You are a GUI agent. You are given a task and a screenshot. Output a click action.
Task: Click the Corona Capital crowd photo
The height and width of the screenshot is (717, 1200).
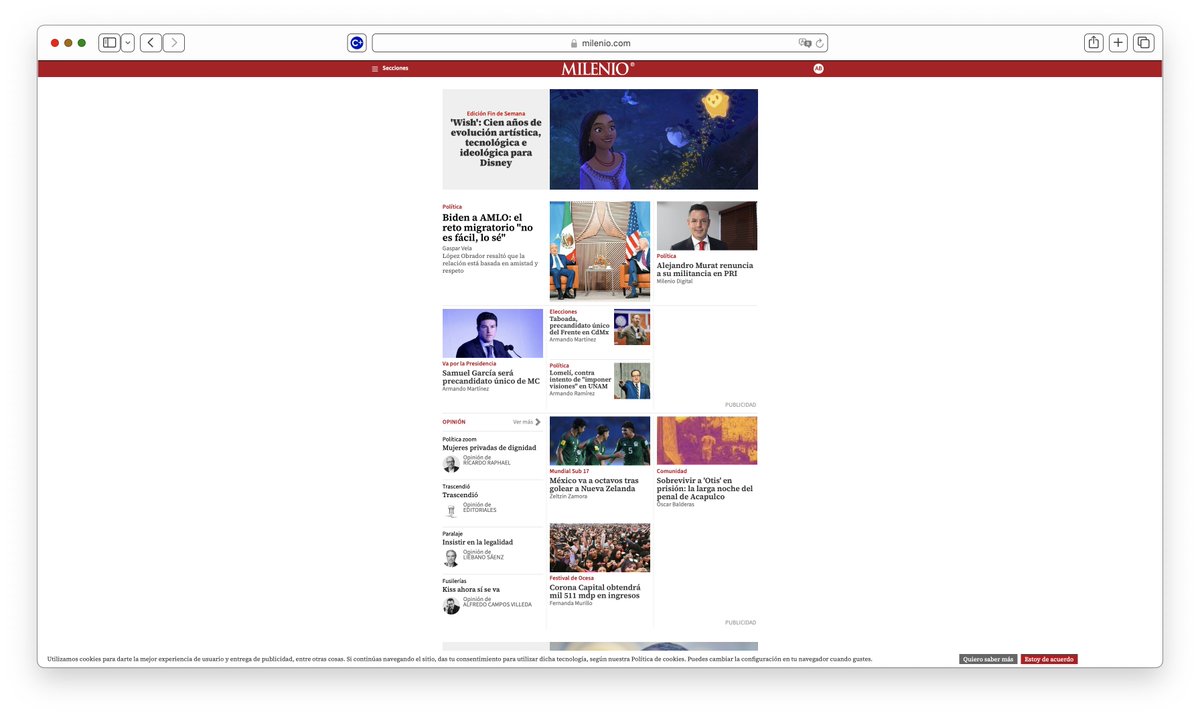(600, 548)
